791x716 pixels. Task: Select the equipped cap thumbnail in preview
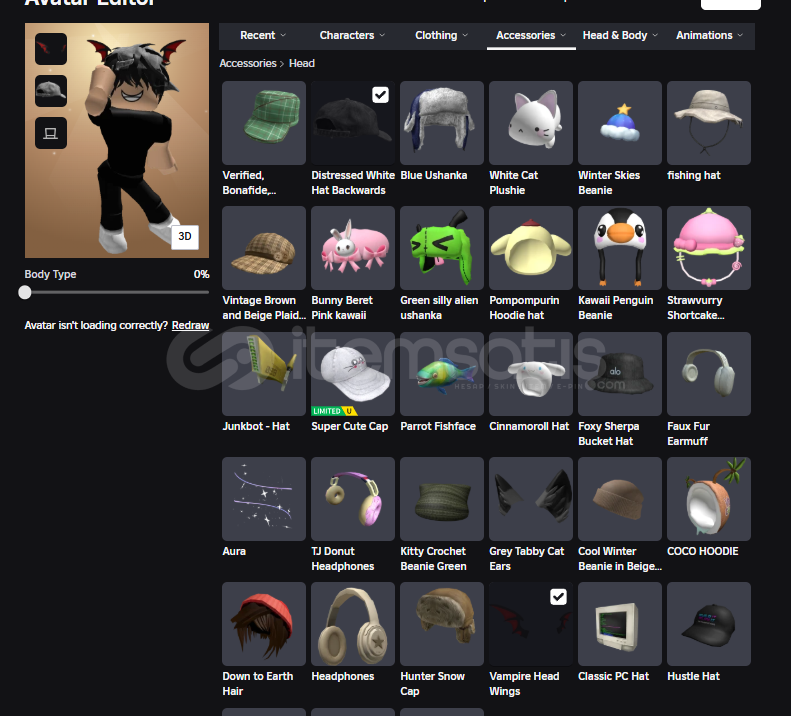pyautogui.click(x=51, y=91)
